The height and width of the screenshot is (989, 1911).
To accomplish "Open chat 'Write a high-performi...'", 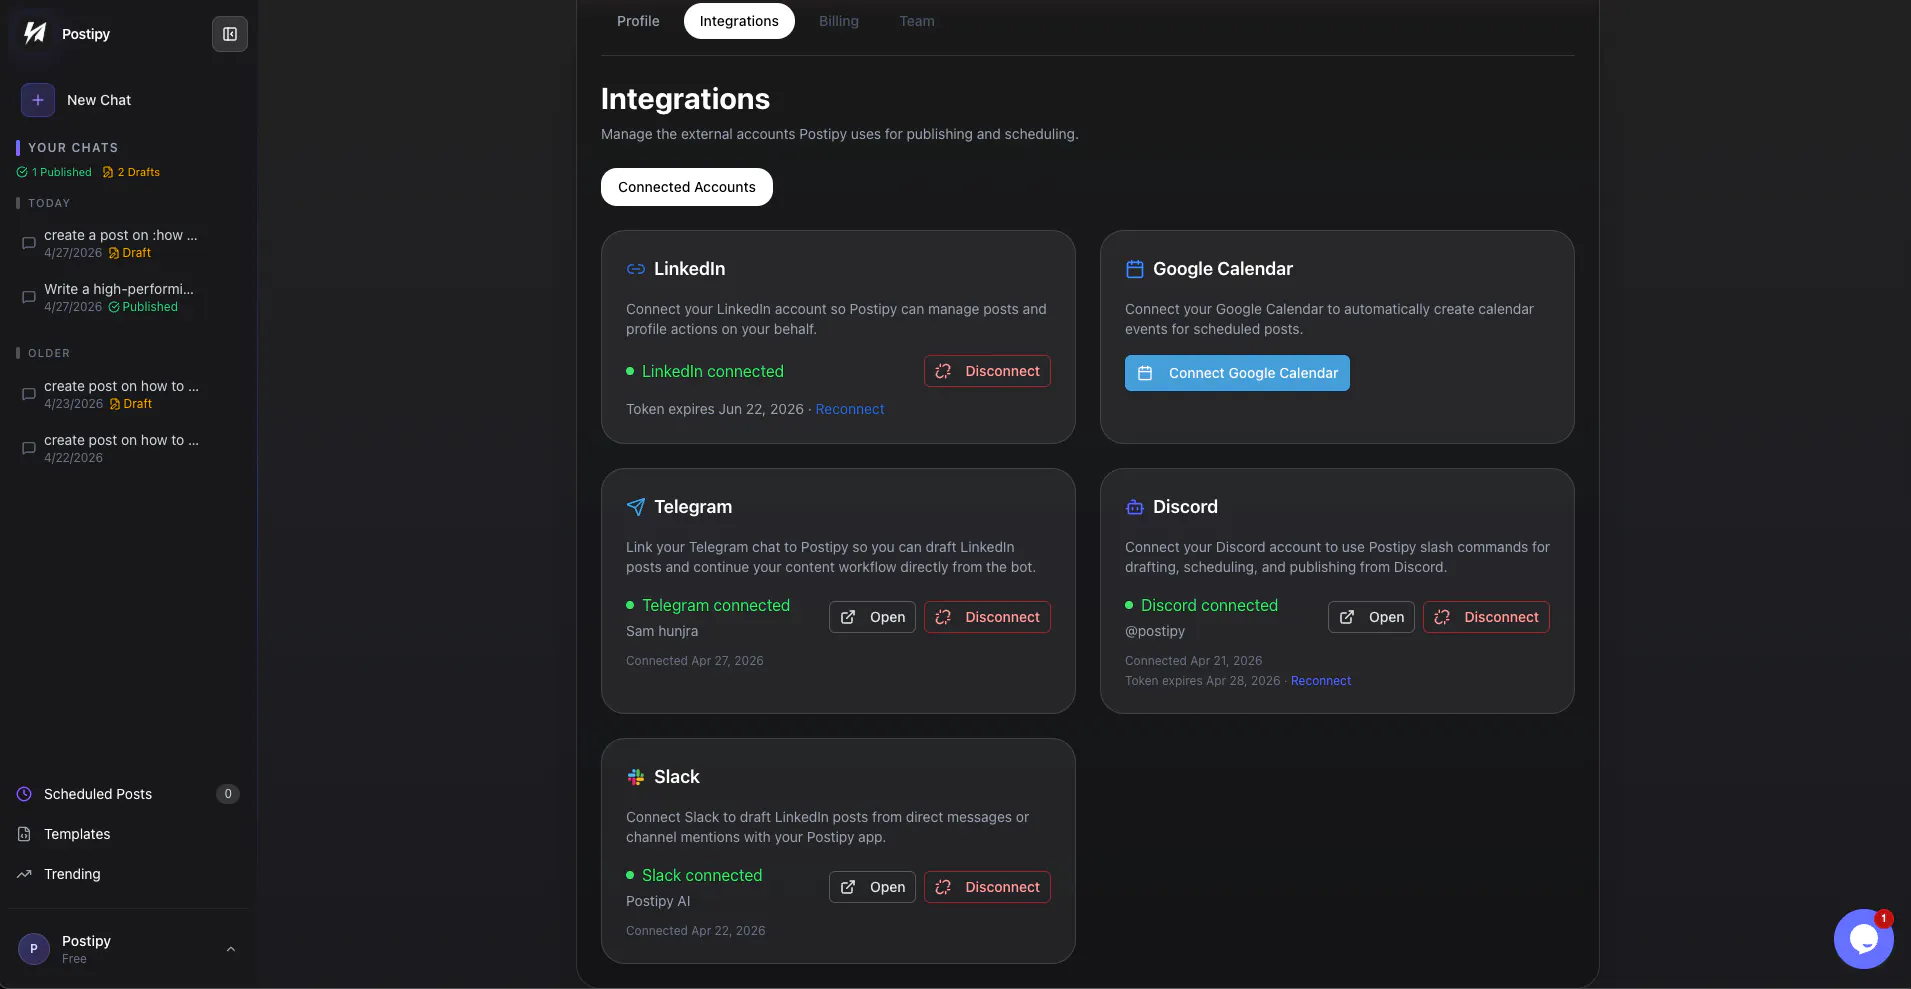I will [128, 297].
